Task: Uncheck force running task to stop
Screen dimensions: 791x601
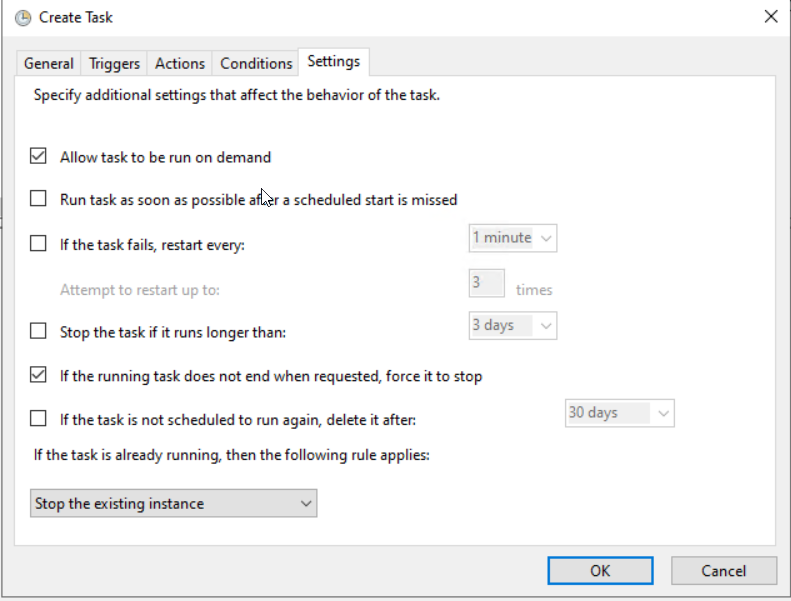Action: pyautogui.click(x=38, y=375)
